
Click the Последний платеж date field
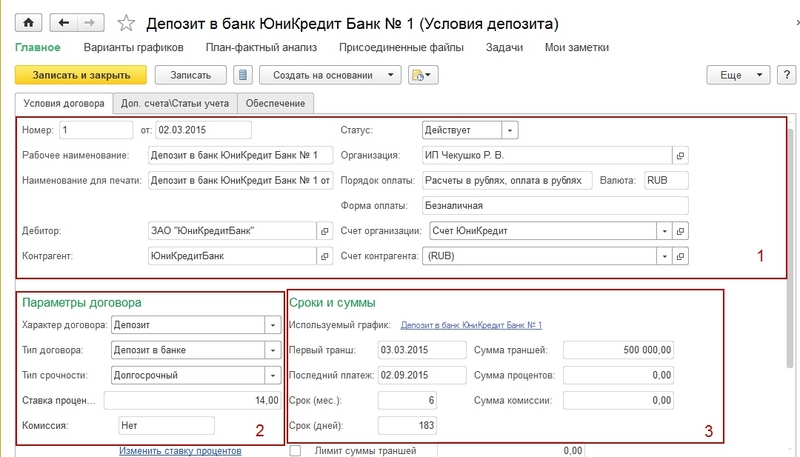422,375
